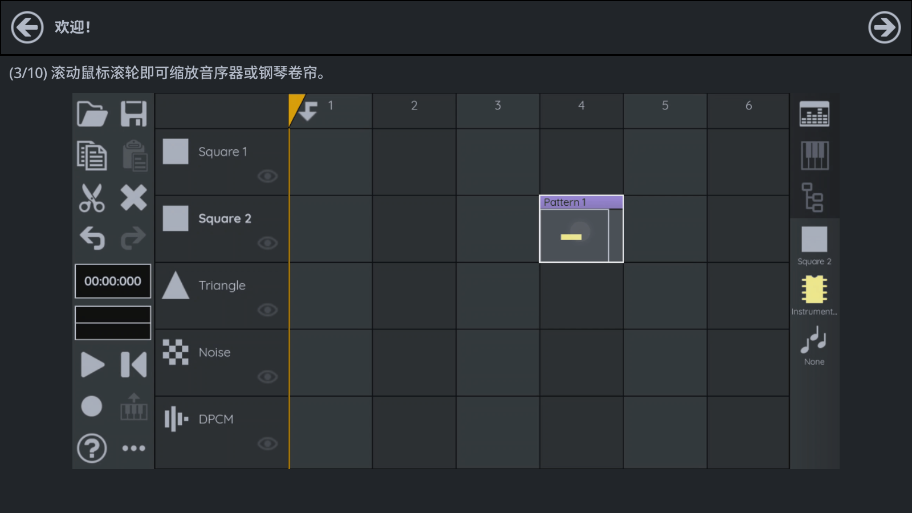The height and width of the screenshot is (513, 912).
Task: Open project with folder icon
Action: tap(92, 114)
